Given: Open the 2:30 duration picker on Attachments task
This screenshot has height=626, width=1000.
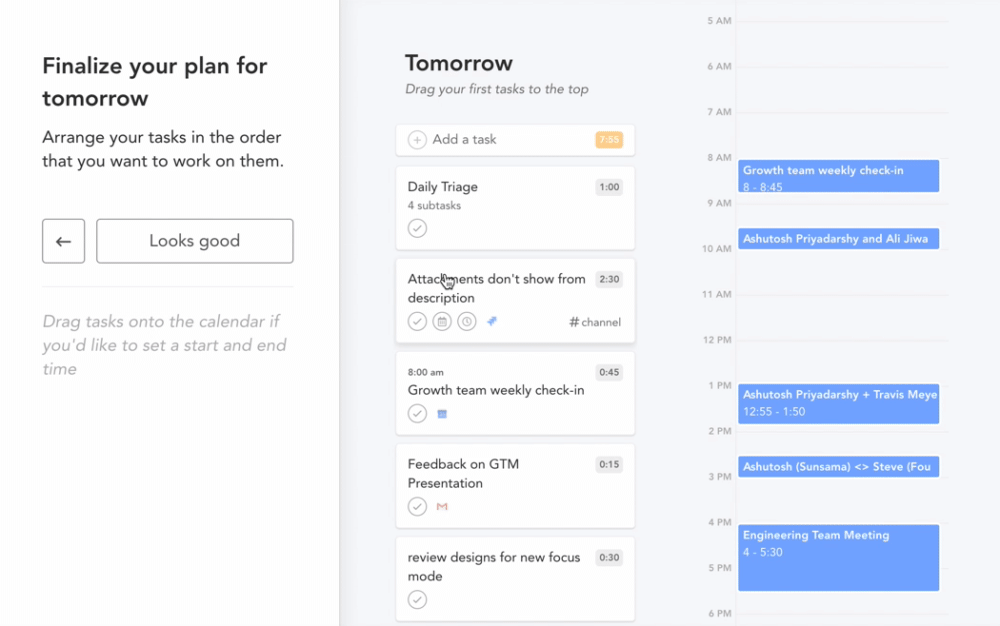Looking at the screenshot, I should click(x=609, y=279).
